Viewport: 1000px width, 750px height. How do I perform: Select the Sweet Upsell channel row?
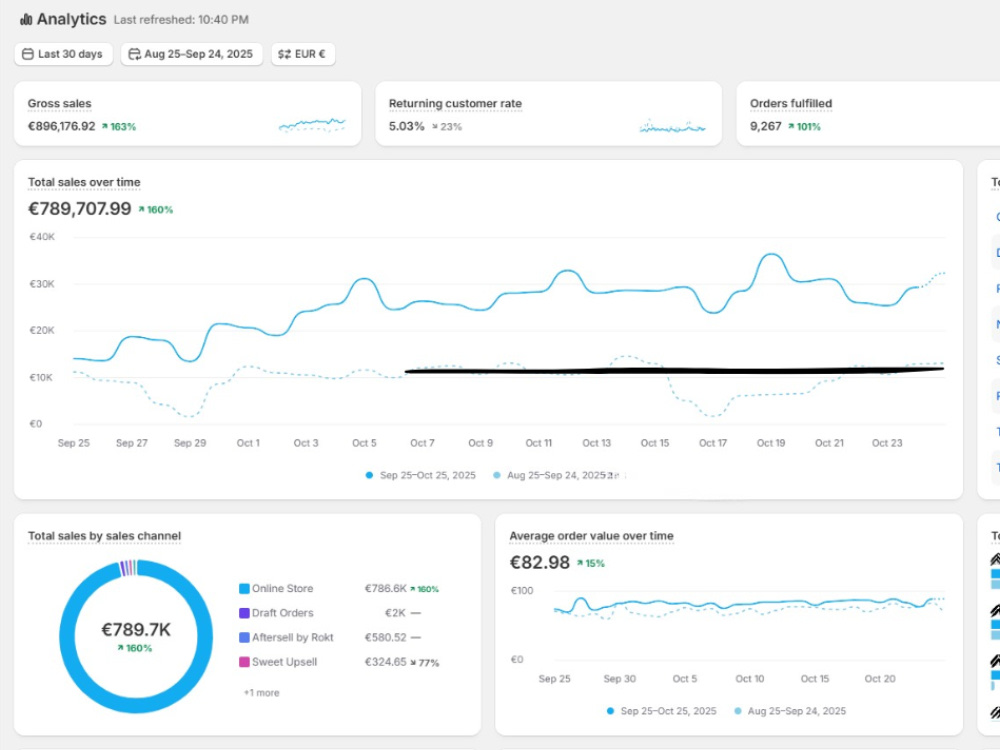pos(339,662)
